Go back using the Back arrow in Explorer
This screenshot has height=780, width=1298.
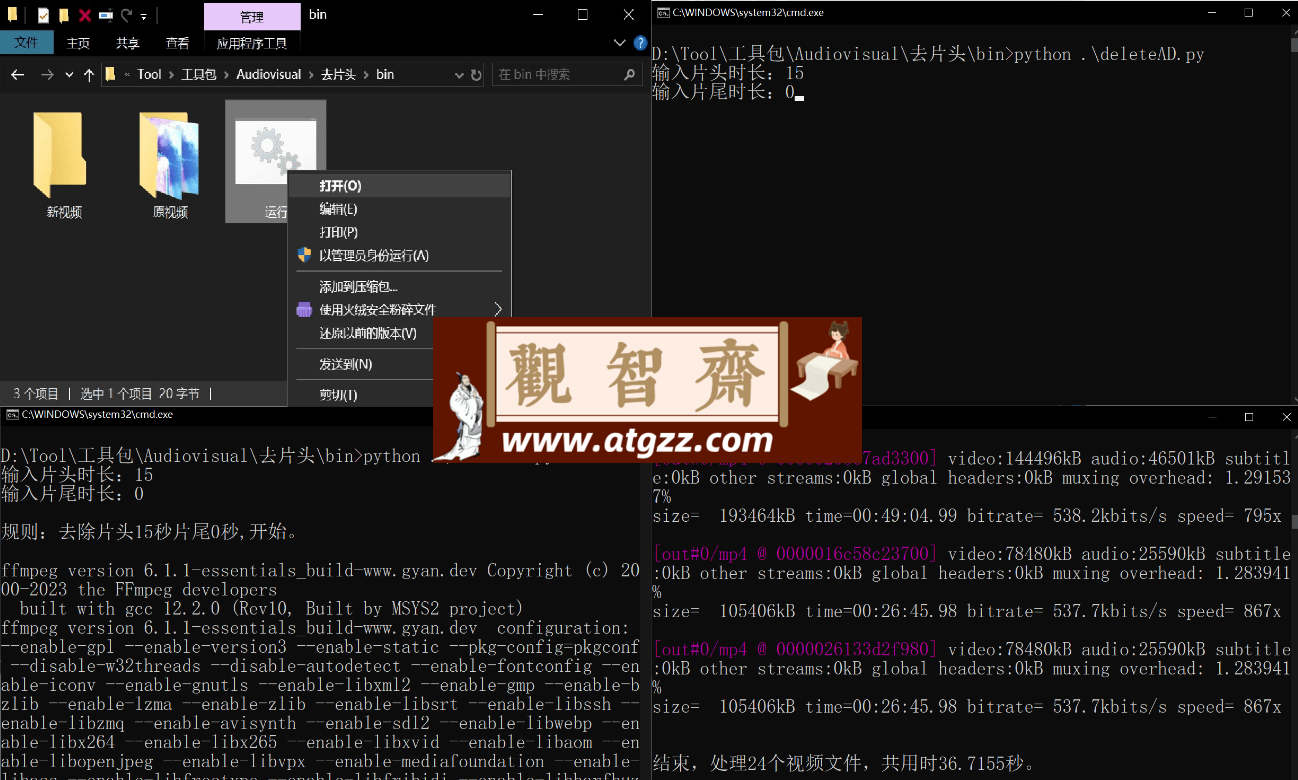[17, 75]
